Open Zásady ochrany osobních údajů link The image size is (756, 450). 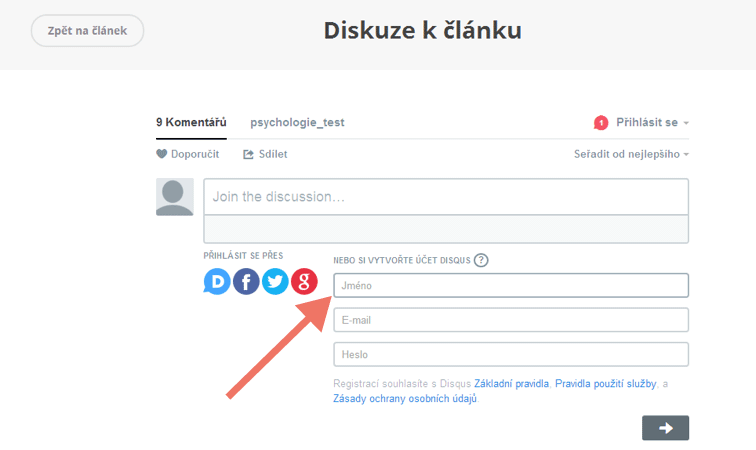(x=405, y=399)
